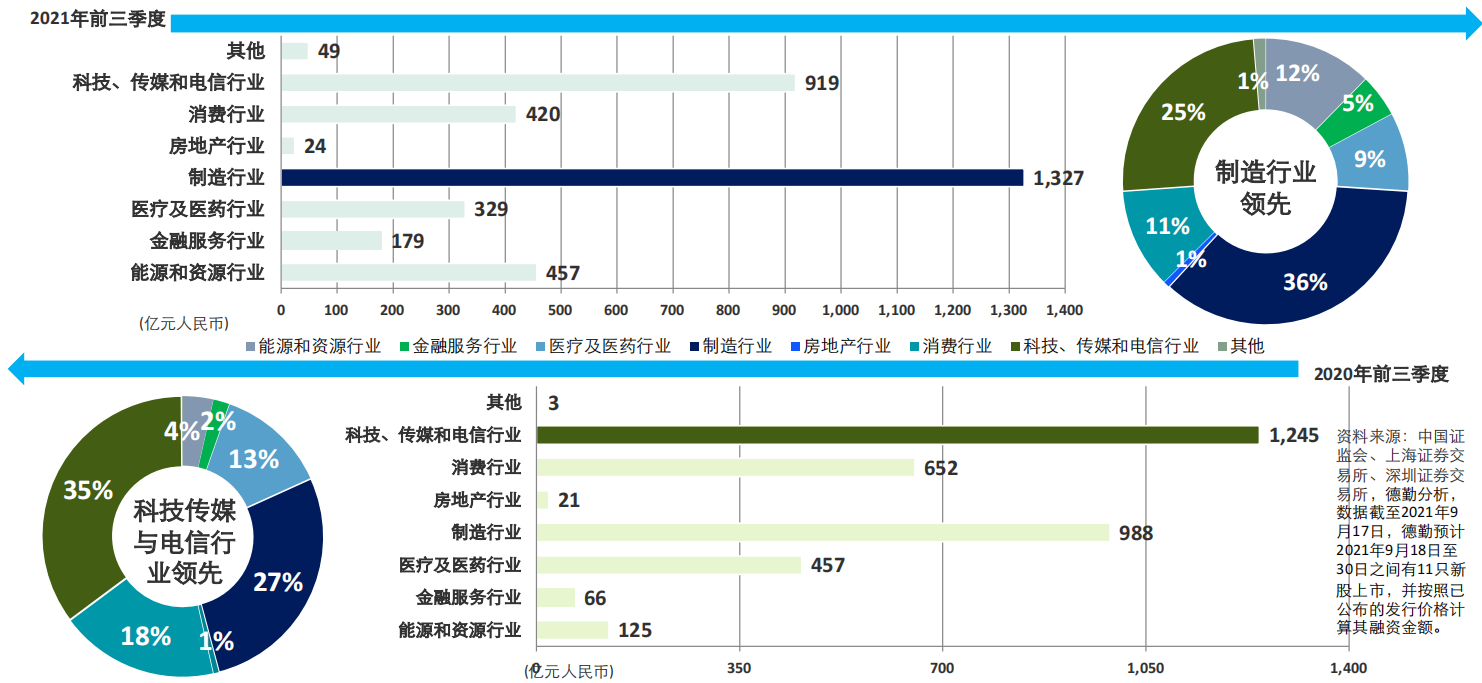Click the 金融服务行业 green legend swatch
Viewport: 1482px width, 683px height.
[x=405, y=347]
